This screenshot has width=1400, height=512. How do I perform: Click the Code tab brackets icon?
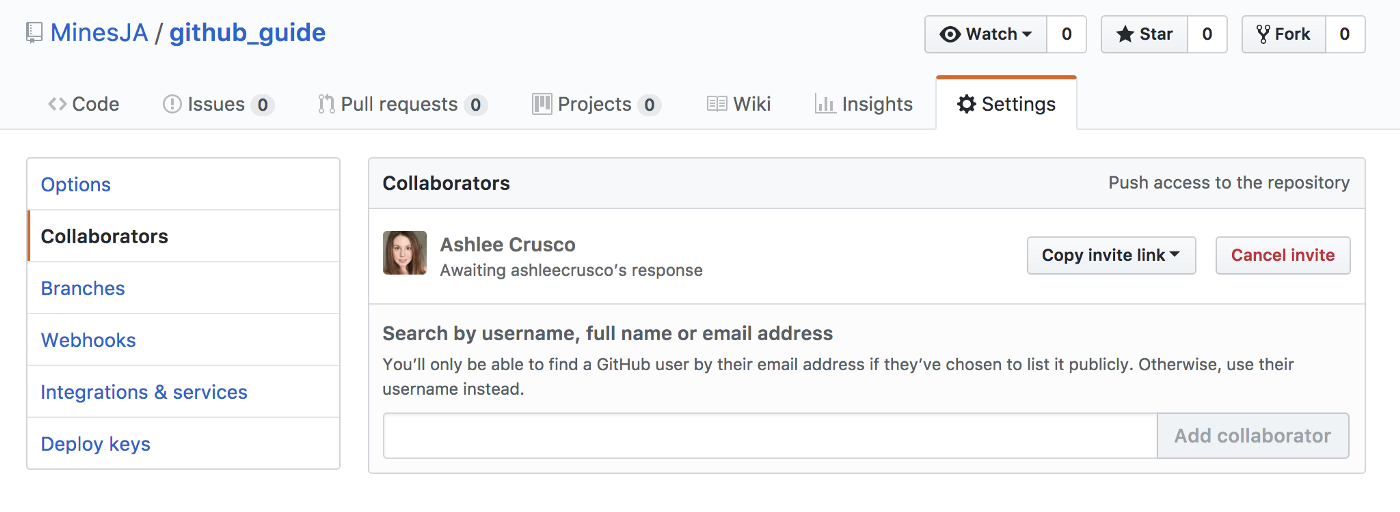(57, 104)
